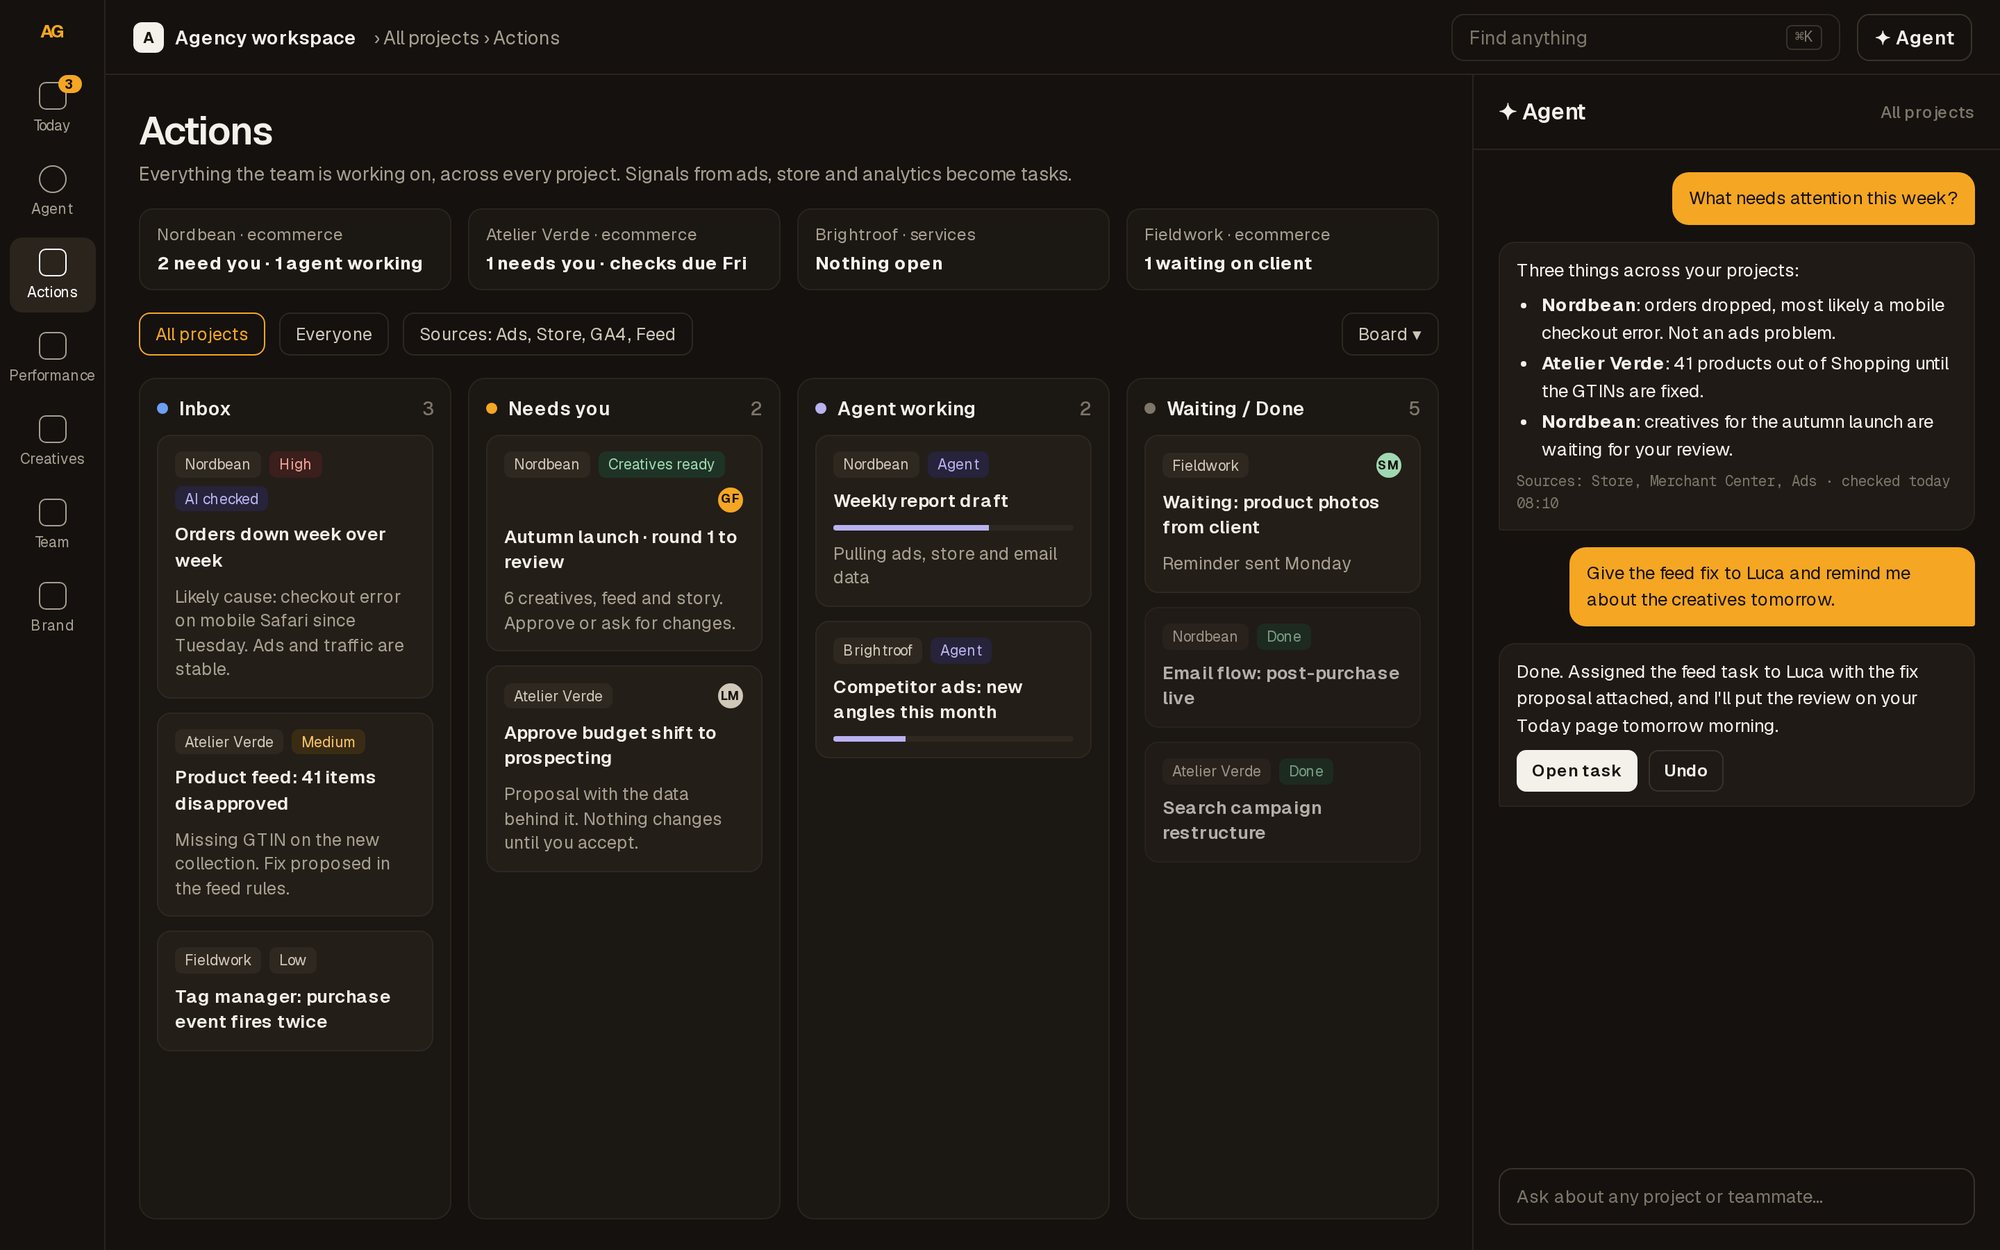
Task: Open Email flow: post-purchase live card
Action: point(1282,667)
